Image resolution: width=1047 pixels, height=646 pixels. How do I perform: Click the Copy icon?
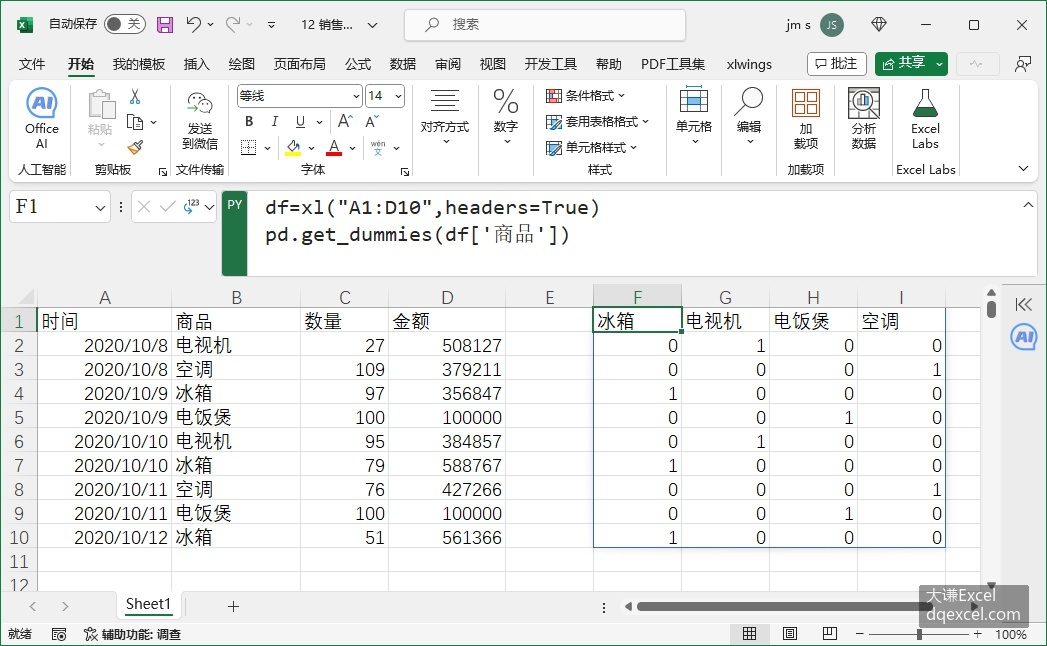click(x=135, y=122)
